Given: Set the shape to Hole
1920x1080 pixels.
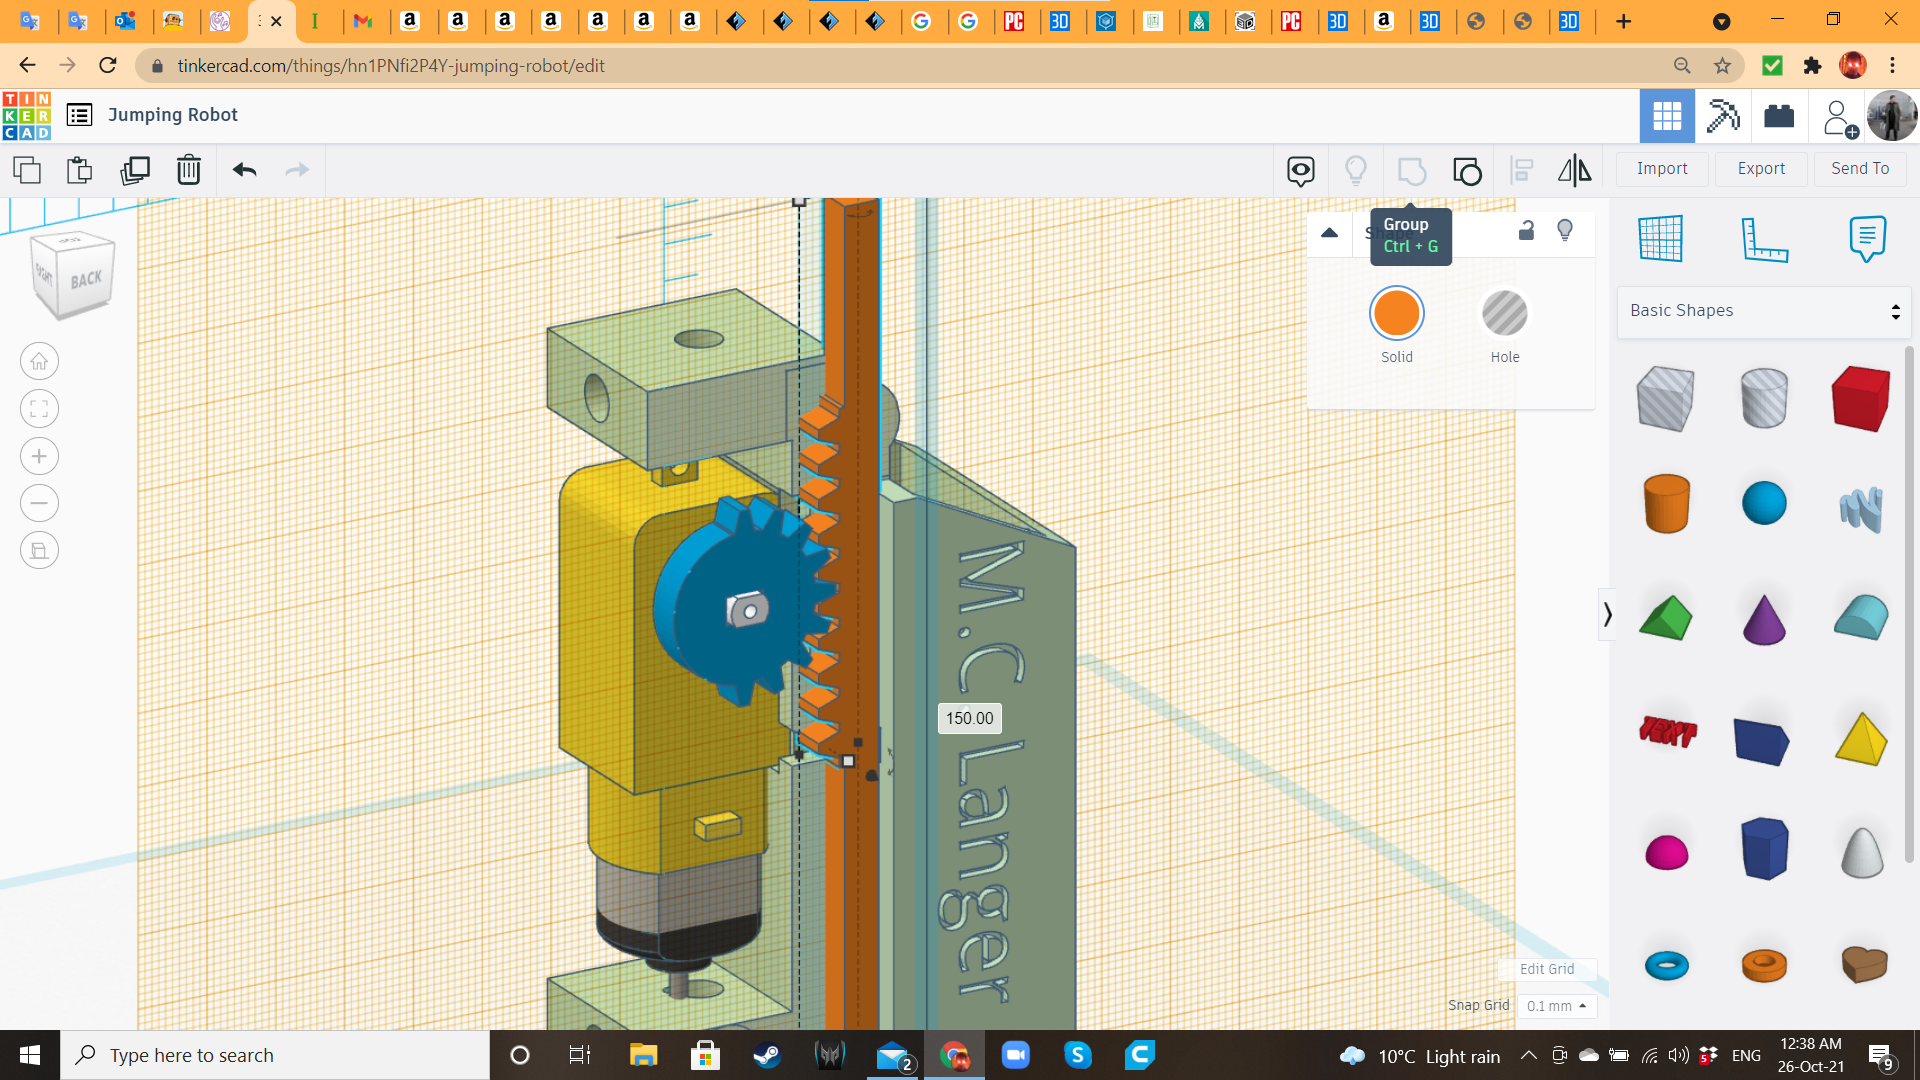Looking at the screenshot, I should (x=1504, y=314).
